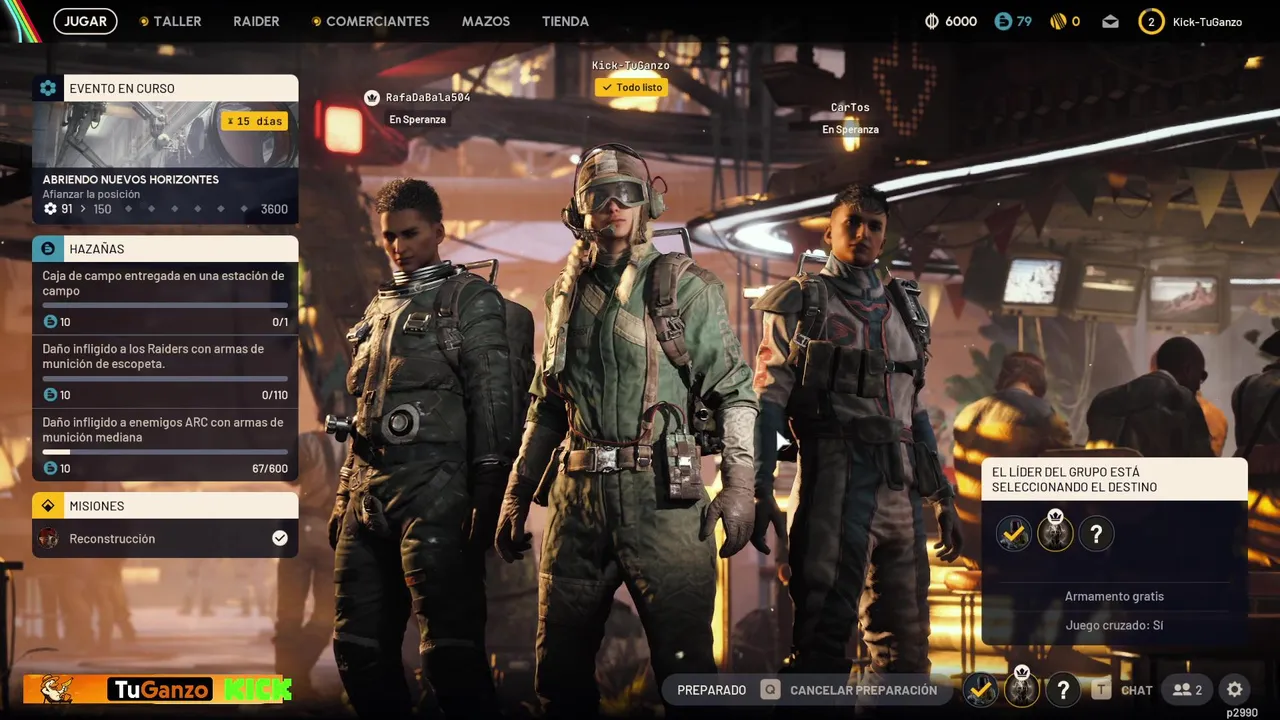
Task: Click the bottom bar question mark icon
Action: coord(1063,689)
